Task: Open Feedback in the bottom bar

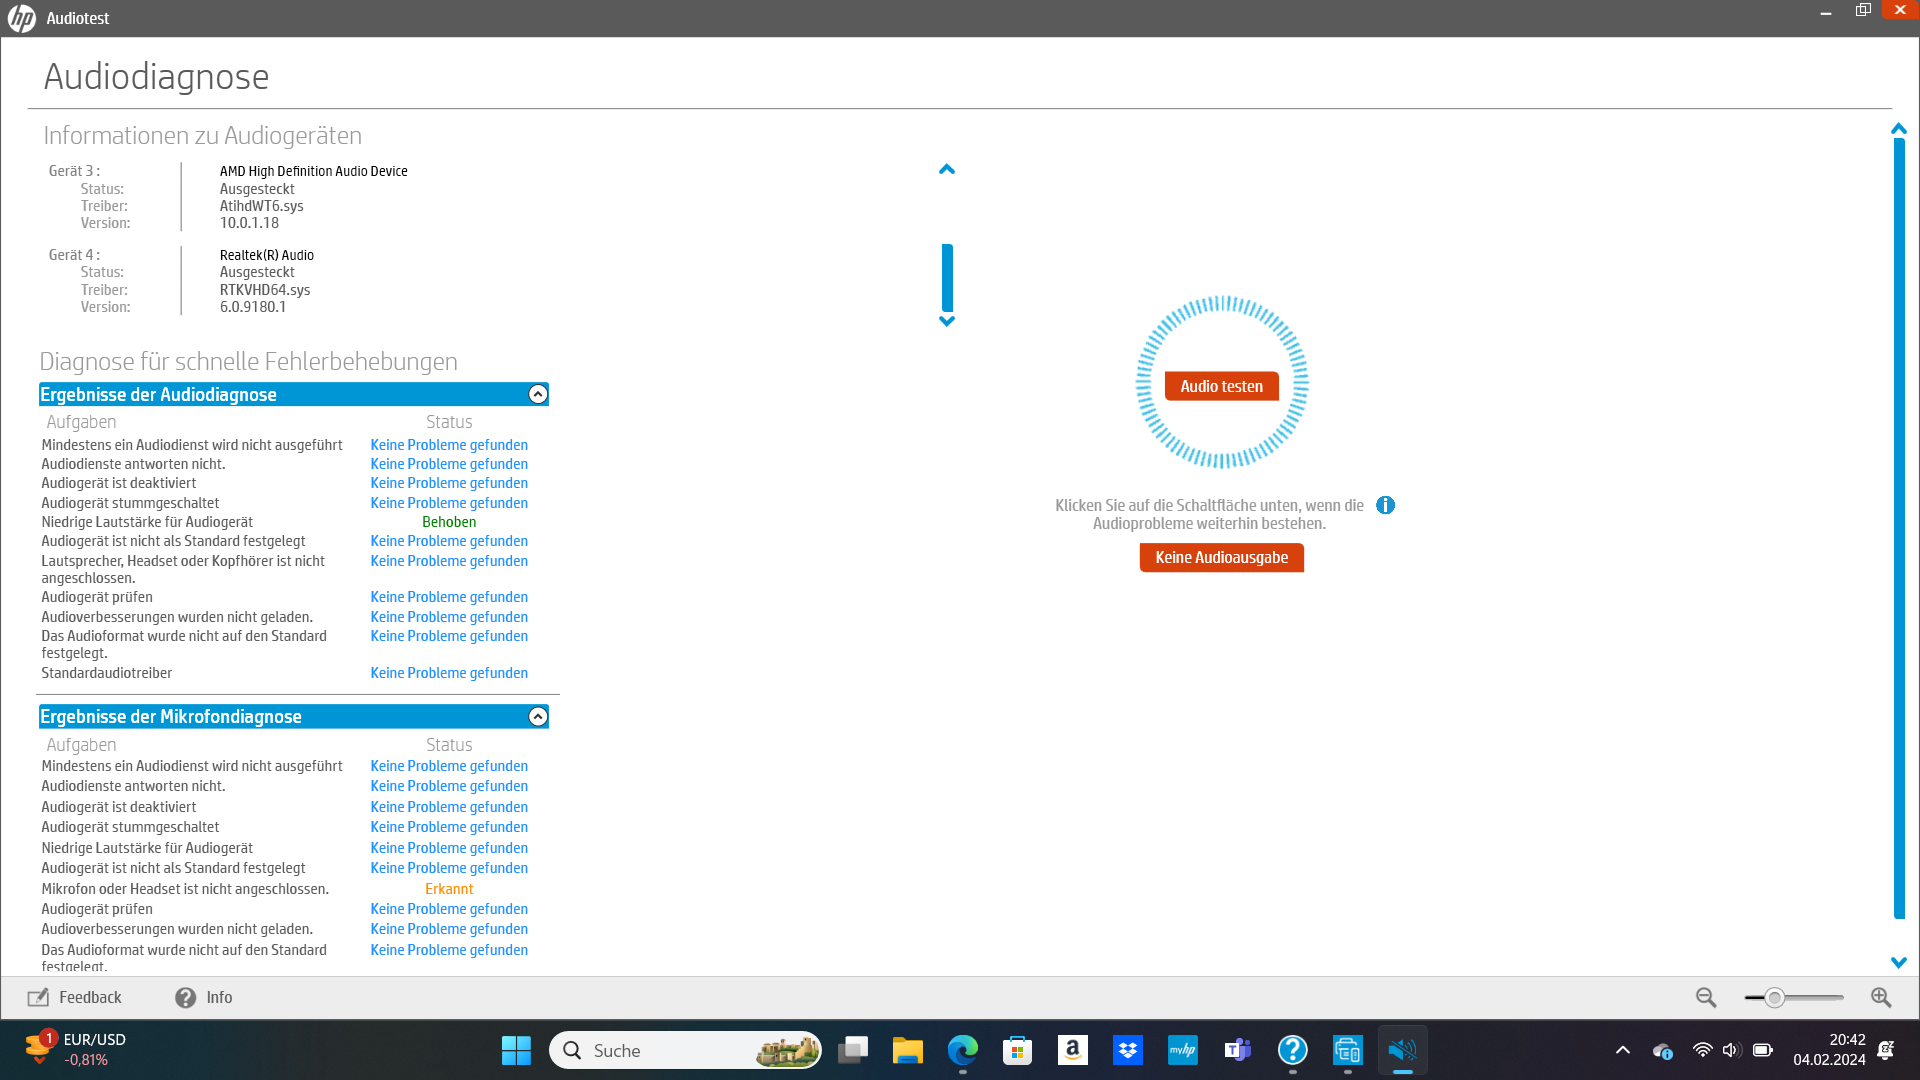Action: [75, 997]
